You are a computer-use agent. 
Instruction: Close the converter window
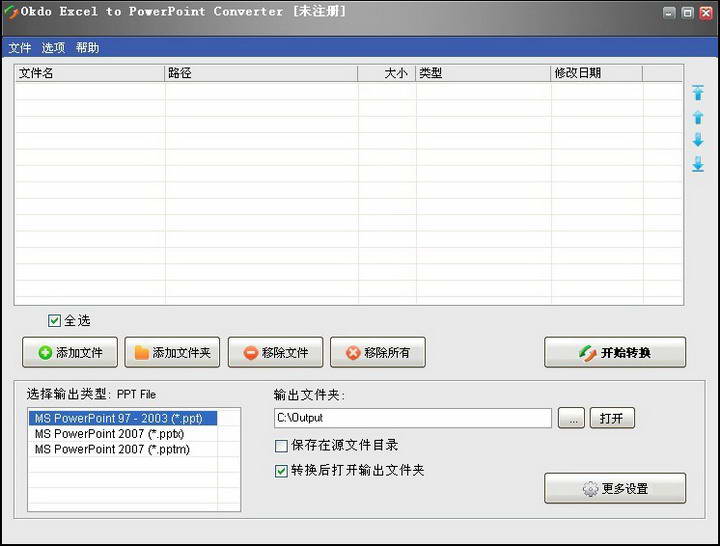pyautogui.click(x=706, y=13)
